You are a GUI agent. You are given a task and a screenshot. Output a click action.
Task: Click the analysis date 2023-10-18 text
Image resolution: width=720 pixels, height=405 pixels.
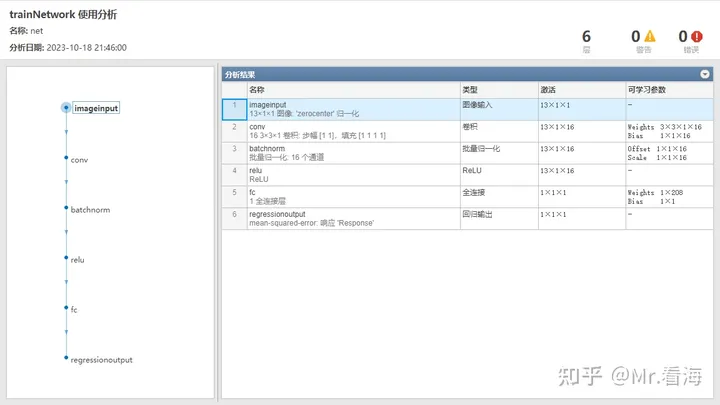[x=86, y=47]
